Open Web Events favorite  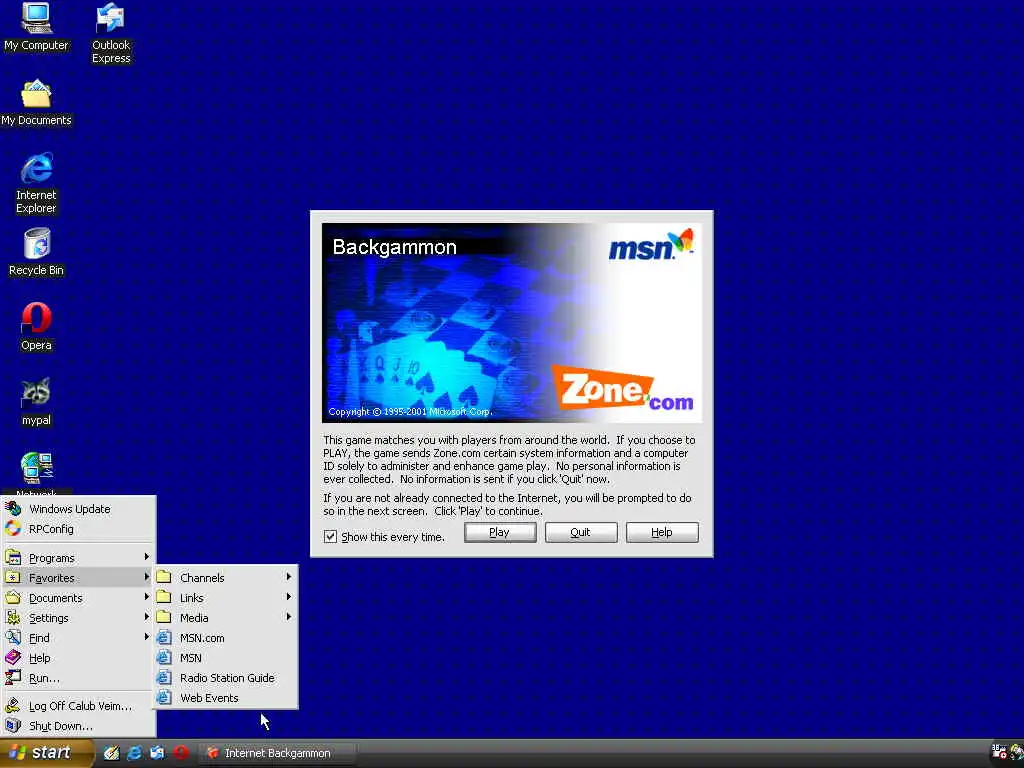(x=226, y=698)
